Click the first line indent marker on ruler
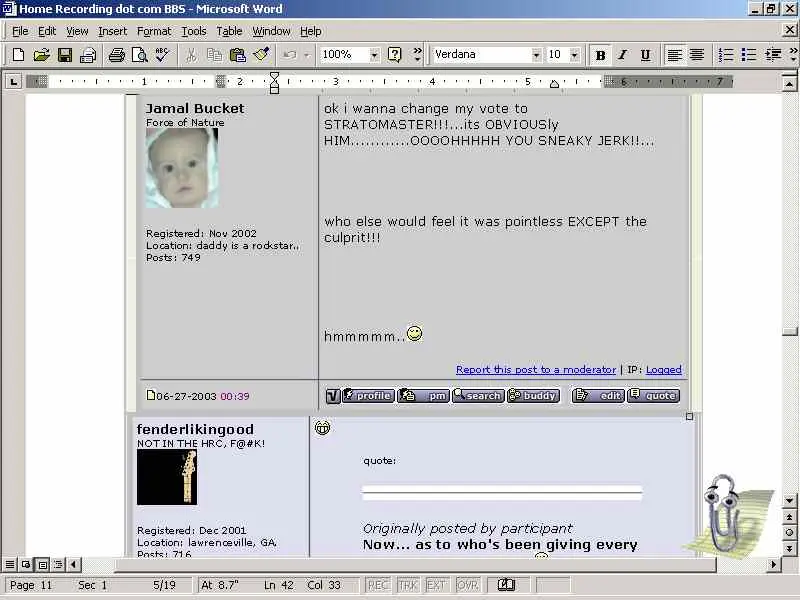This screenshot has height=600, width=800. click(x=274, y=77)
